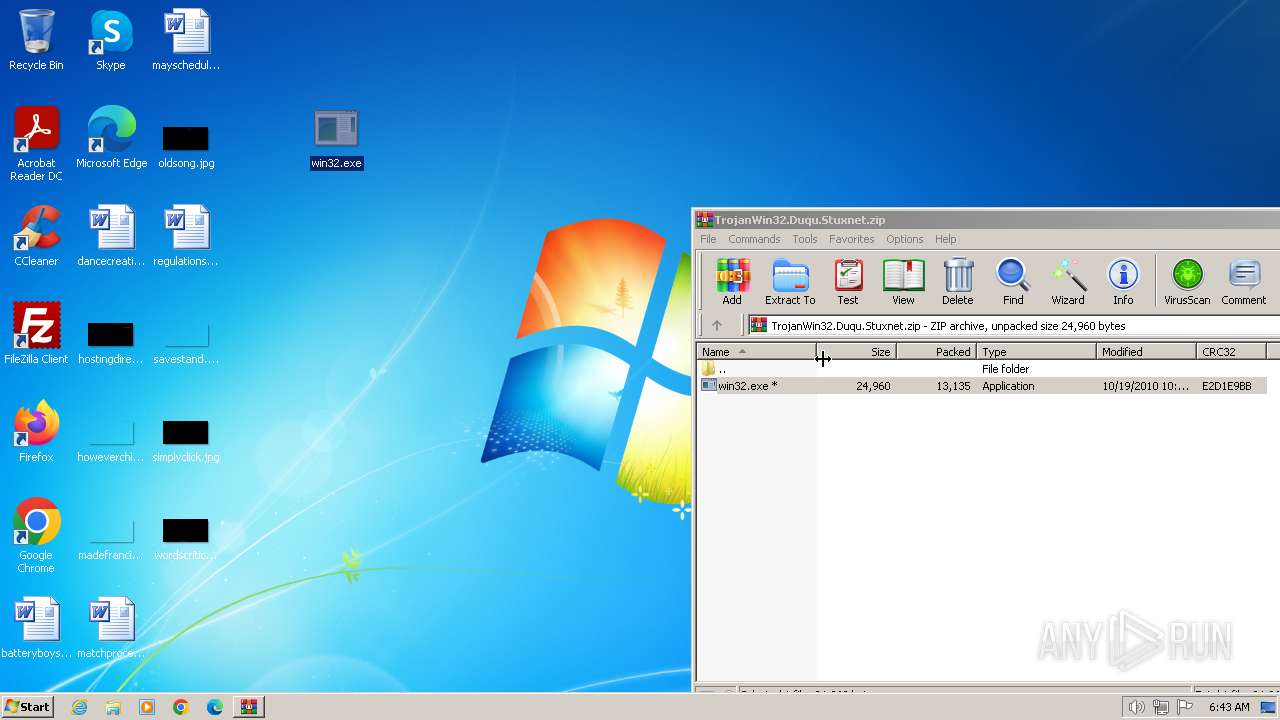Image resolution: width=1280 pixels, height=720 pixels.
Task: Go up one folder level arrow
Action: tap(717, 325)
